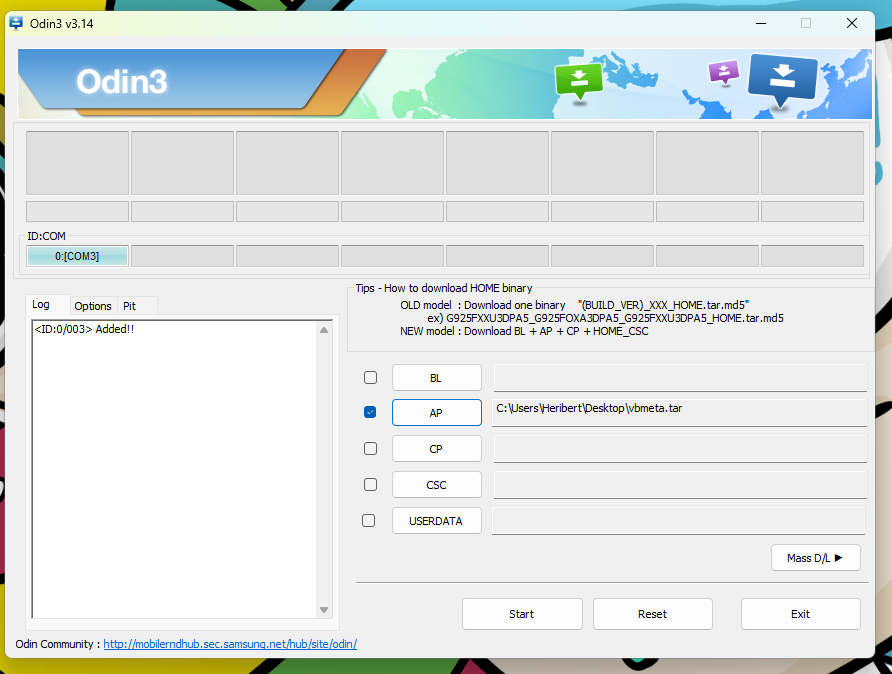Click the empty USERDATA file path field
The width and height of the screenshot is (892, 674).
coord(679,520)
